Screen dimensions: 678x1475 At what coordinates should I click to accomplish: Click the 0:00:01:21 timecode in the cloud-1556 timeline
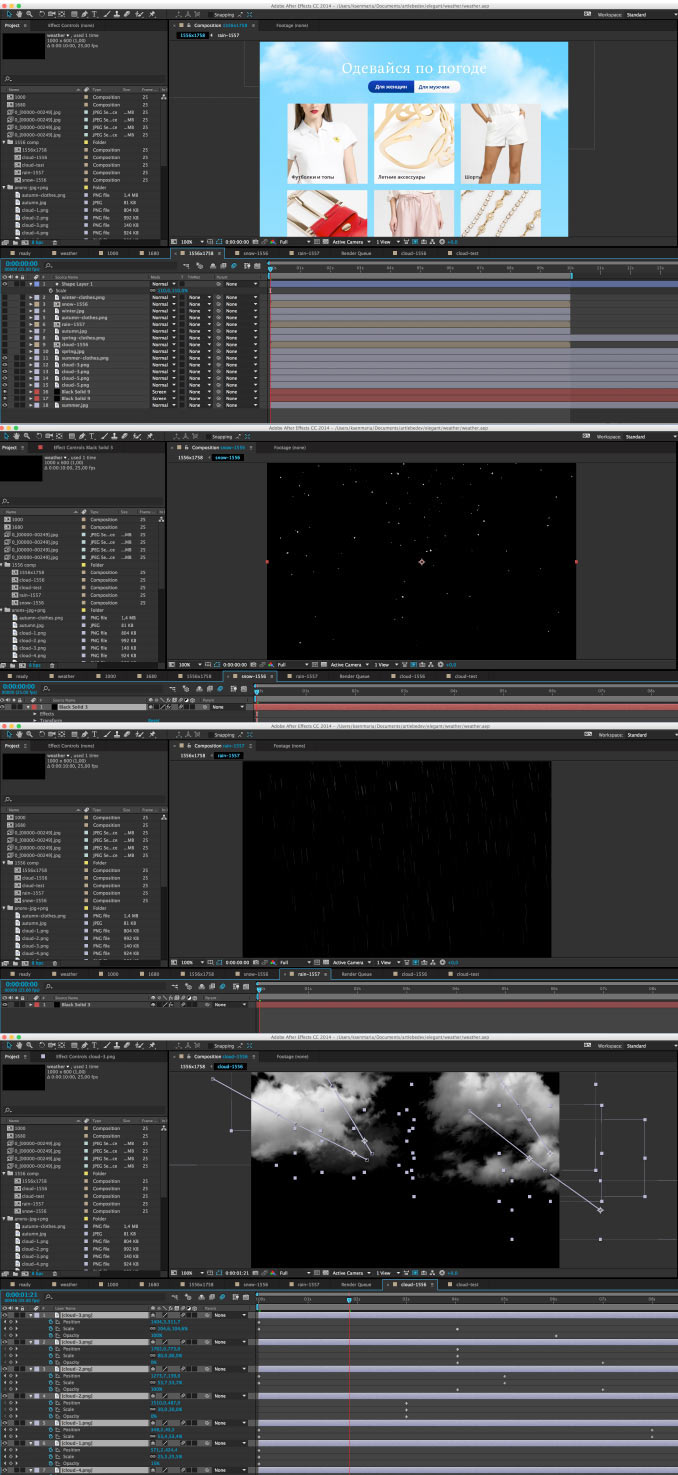coord(22,1294)
